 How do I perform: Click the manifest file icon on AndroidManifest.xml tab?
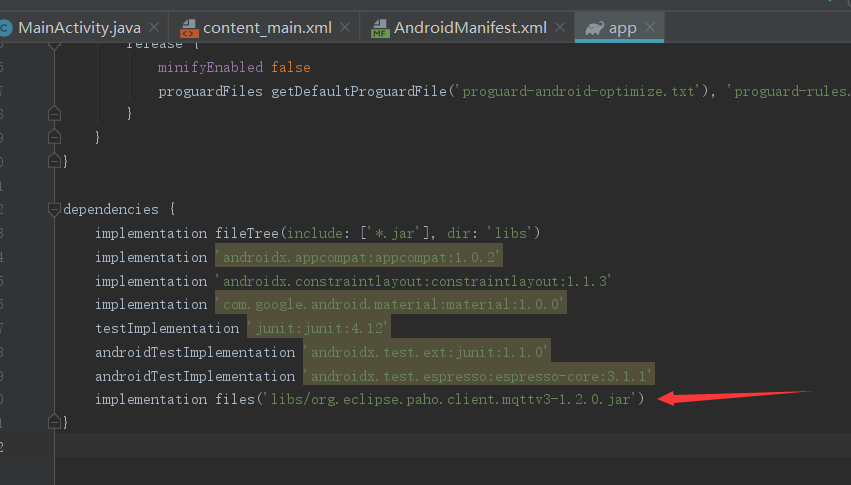380,28
